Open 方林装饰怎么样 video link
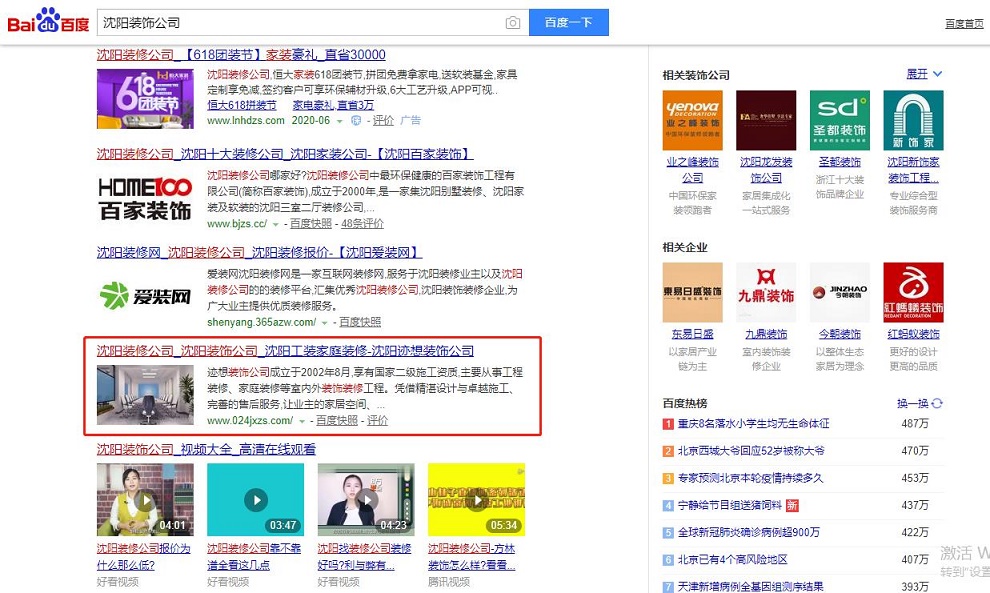This screenshot has width=990, height=593. pos(472,556)
